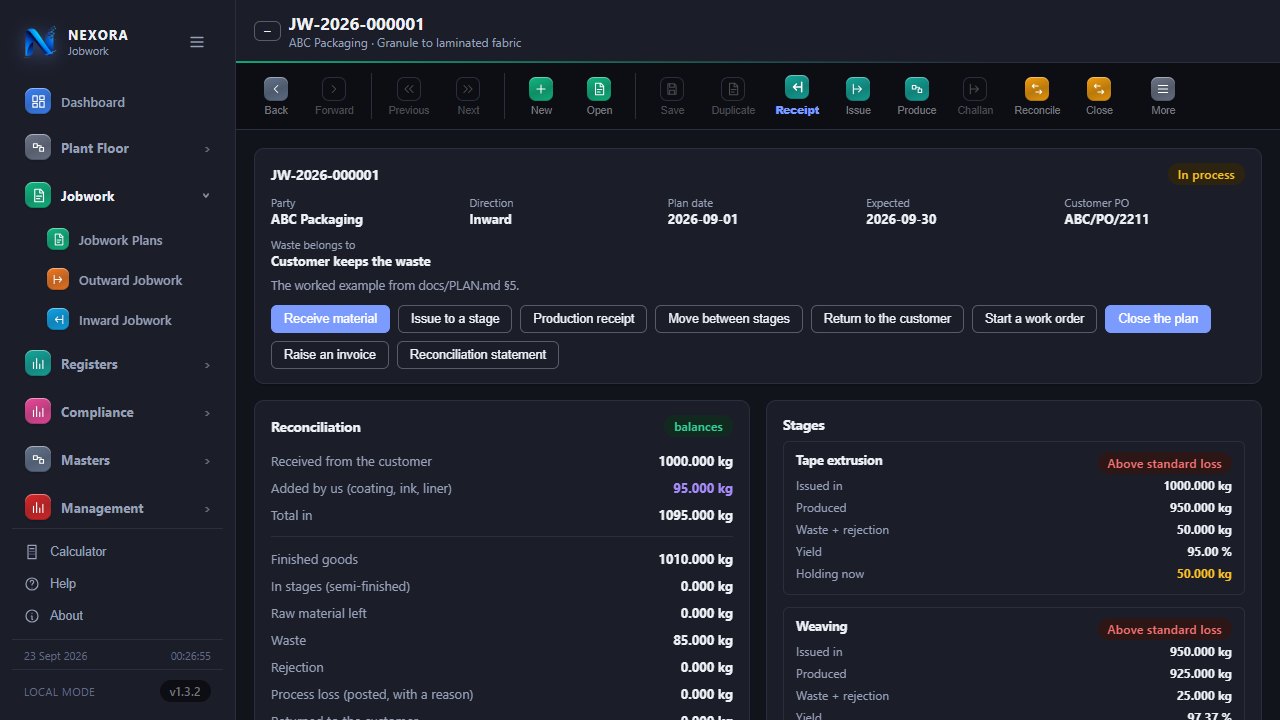Click Return to the customer button
This screenshot has height=720, width=1280.
pyautogui.click(x=887, y=319)
